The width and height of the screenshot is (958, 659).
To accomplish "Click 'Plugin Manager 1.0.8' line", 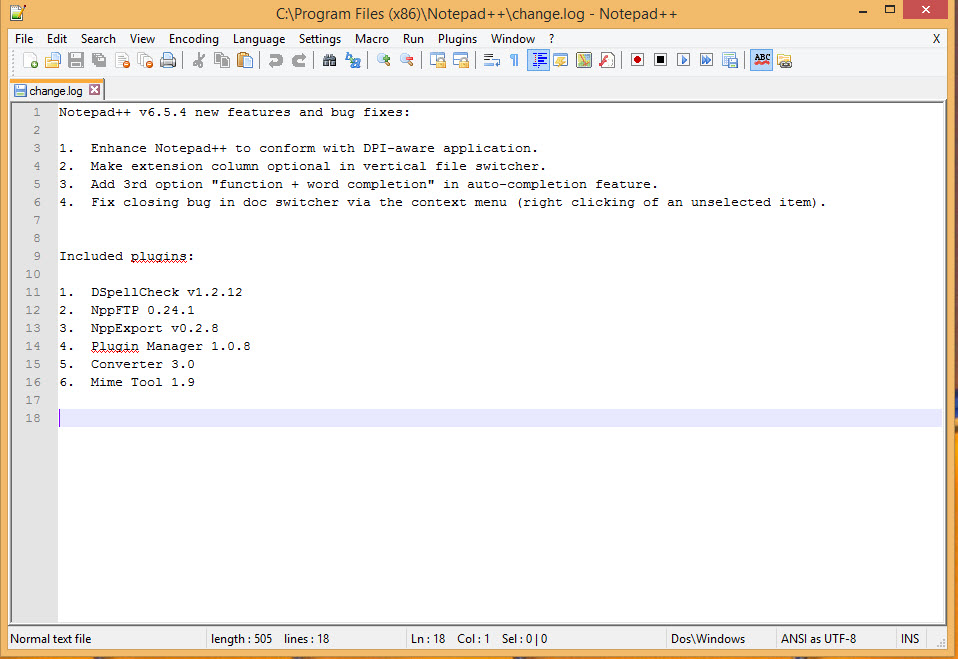I will [170, 346].
